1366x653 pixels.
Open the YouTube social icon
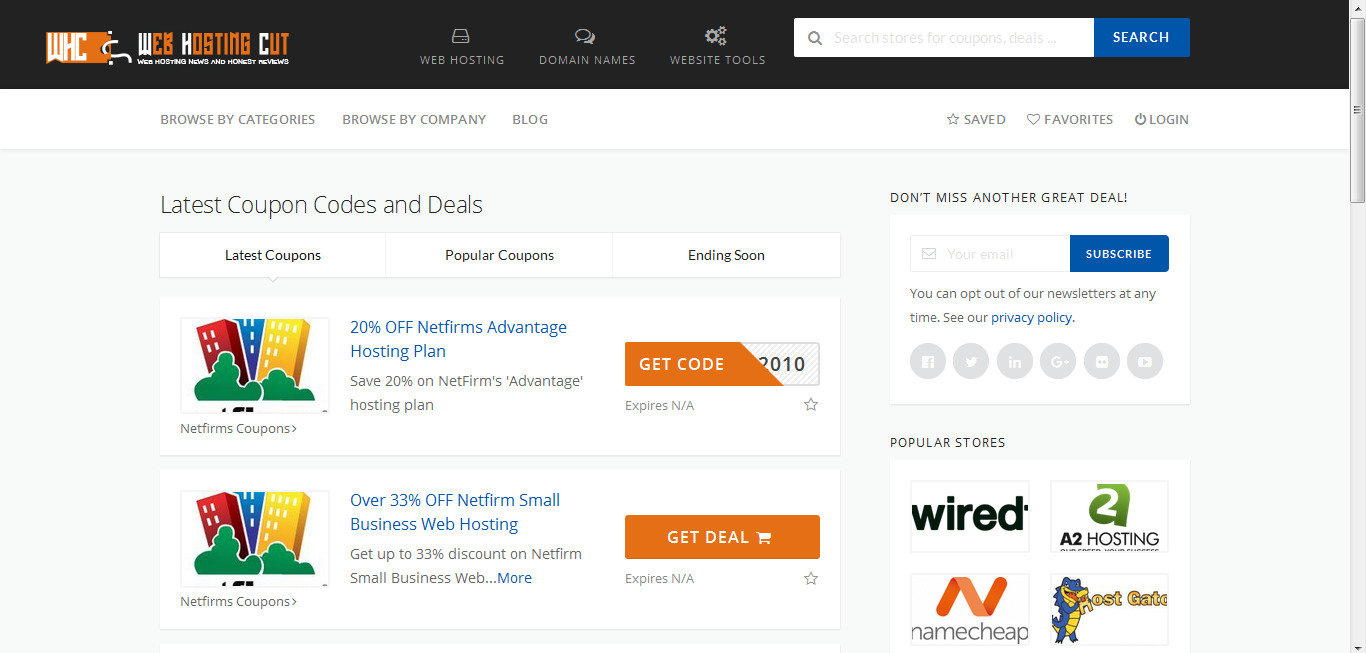tap(1145, 361)
